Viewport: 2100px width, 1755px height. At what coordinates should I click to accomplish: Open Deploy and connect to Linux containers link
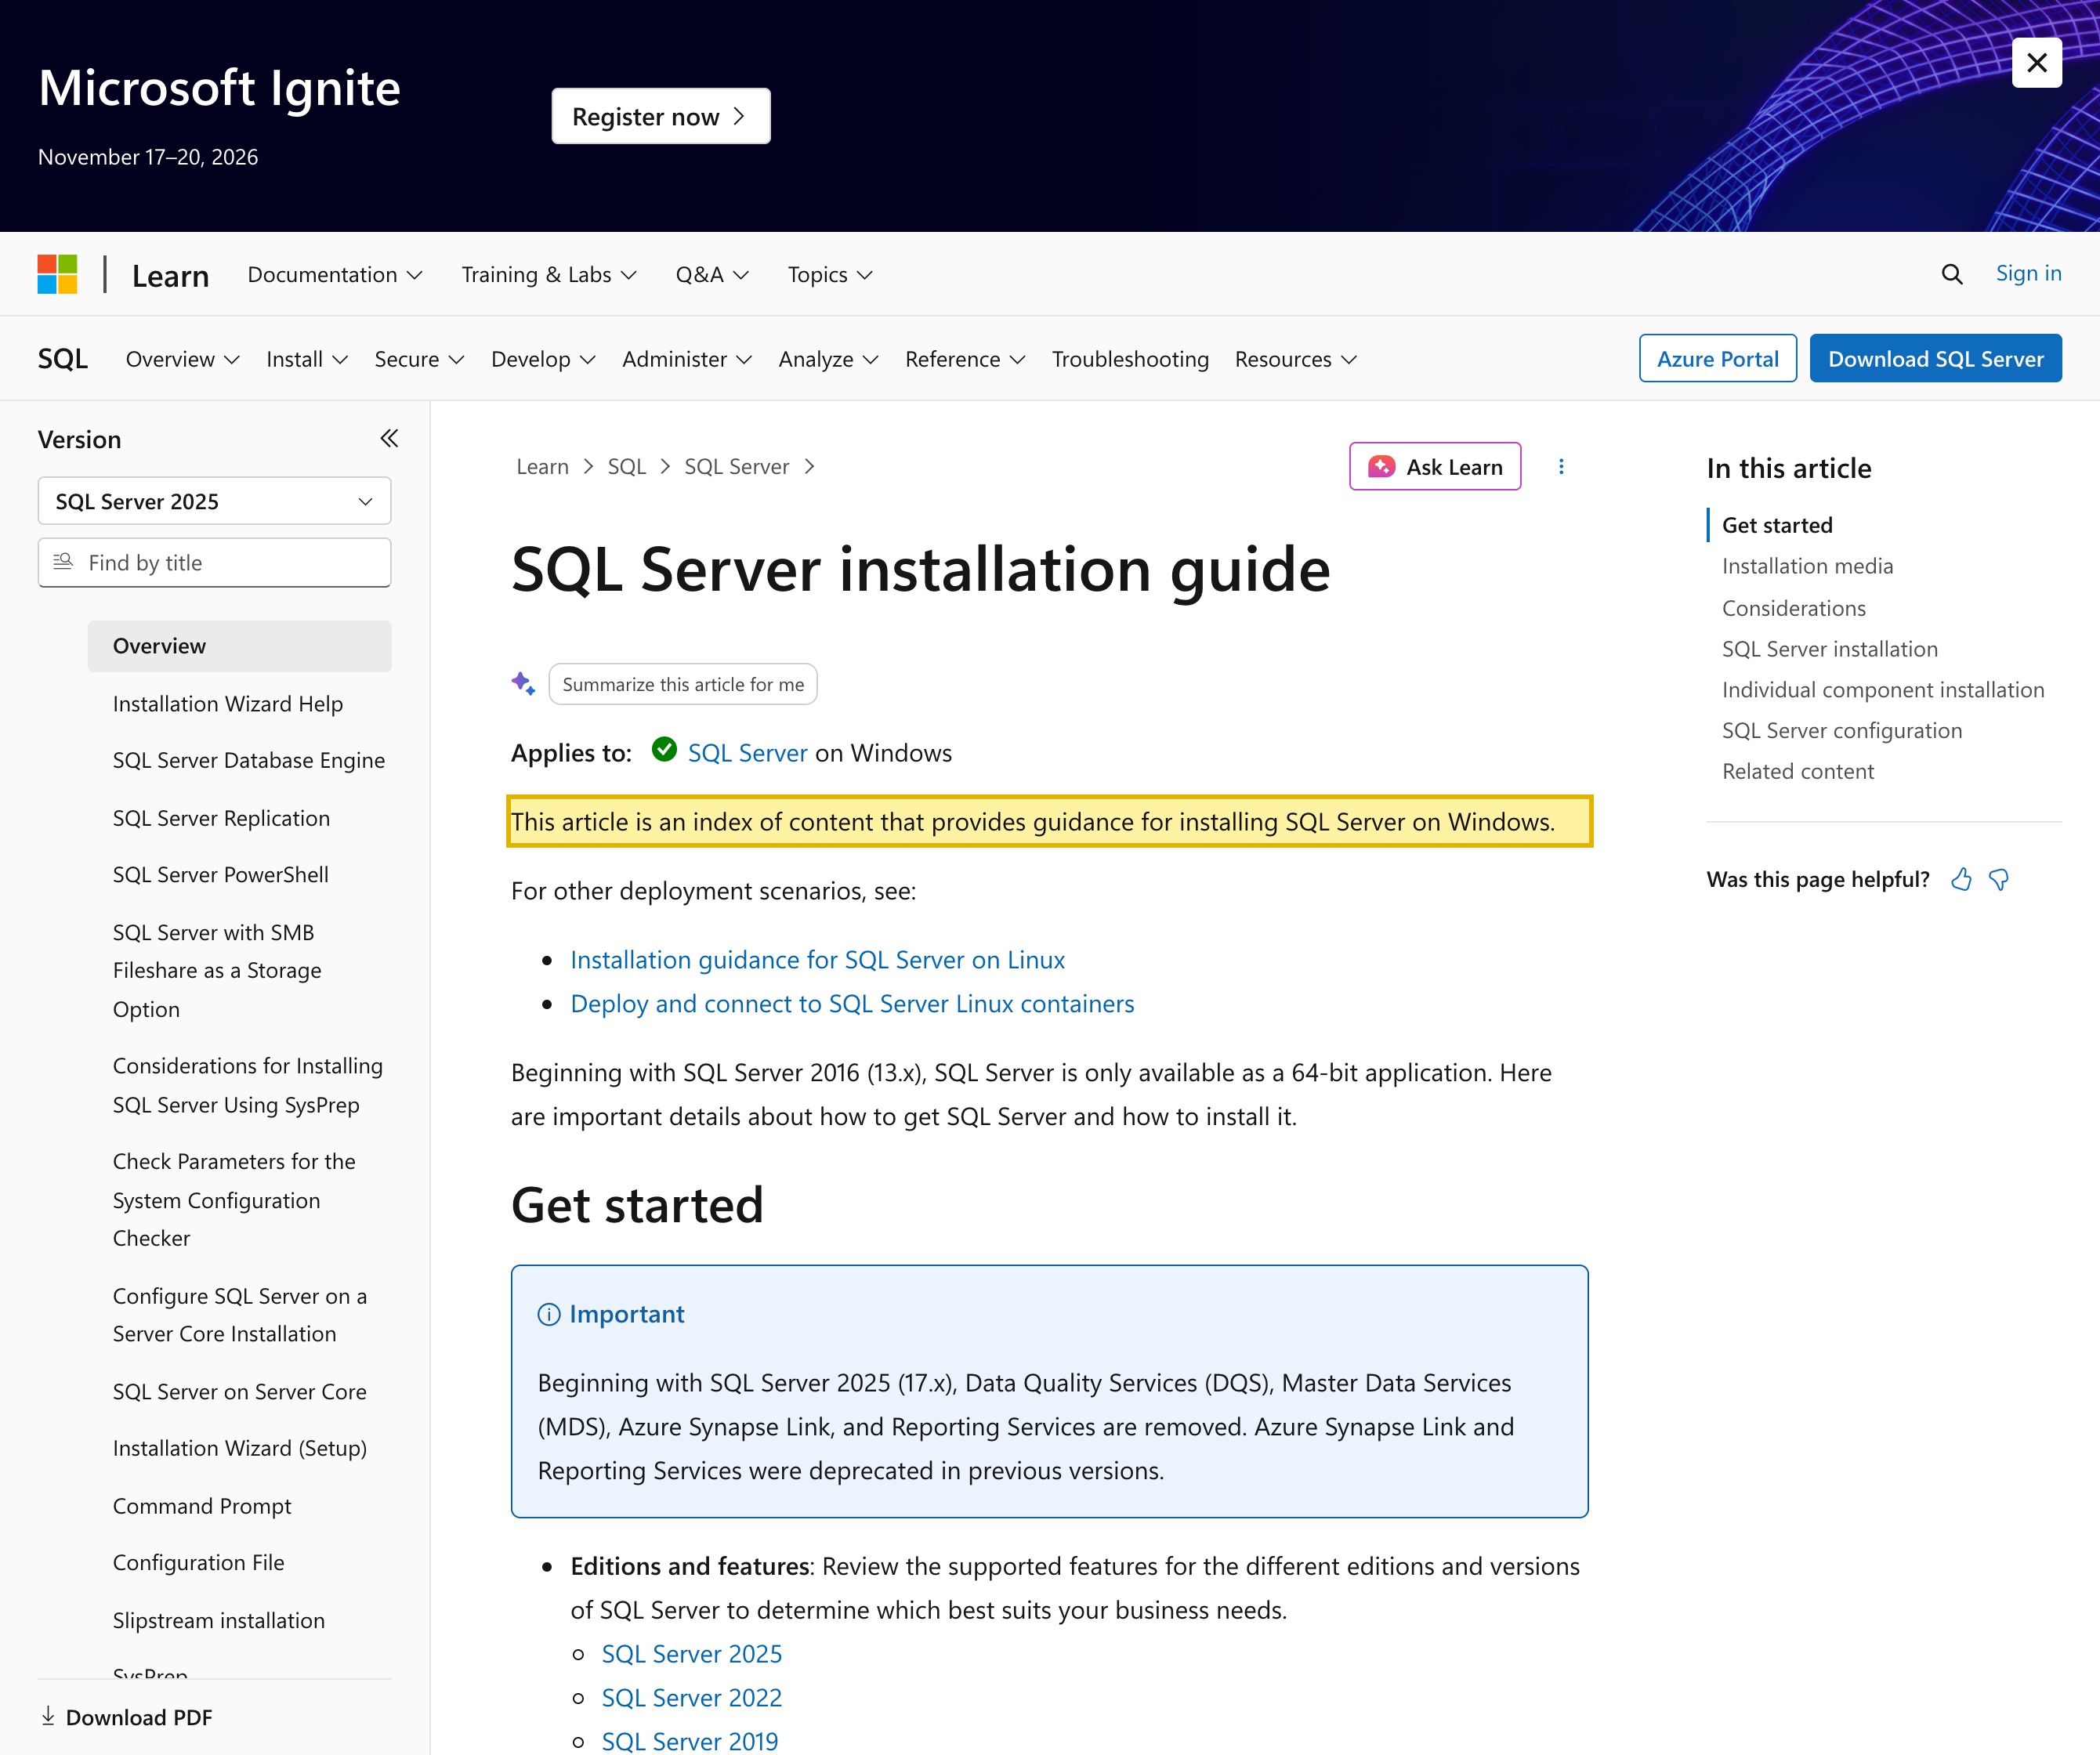tap(852, 1004)
